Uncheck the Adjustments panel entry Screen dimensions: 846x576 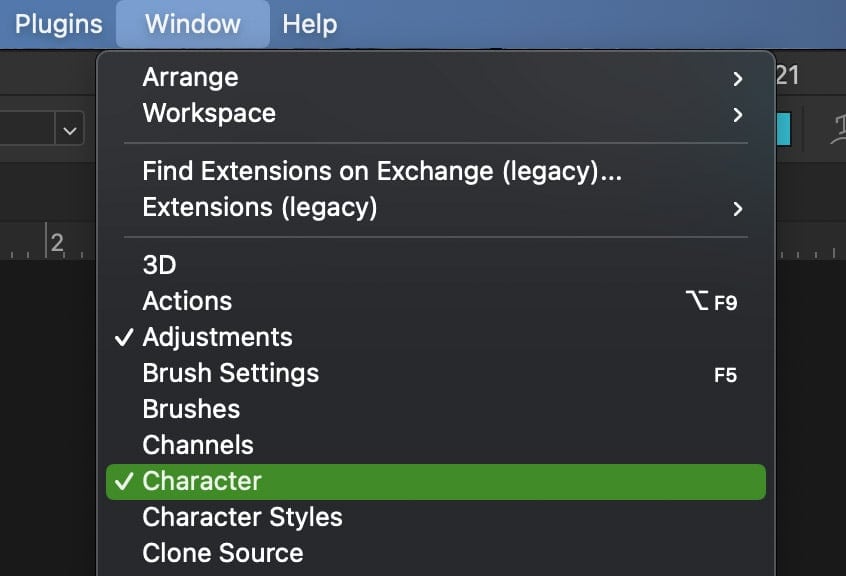[217, 337]
